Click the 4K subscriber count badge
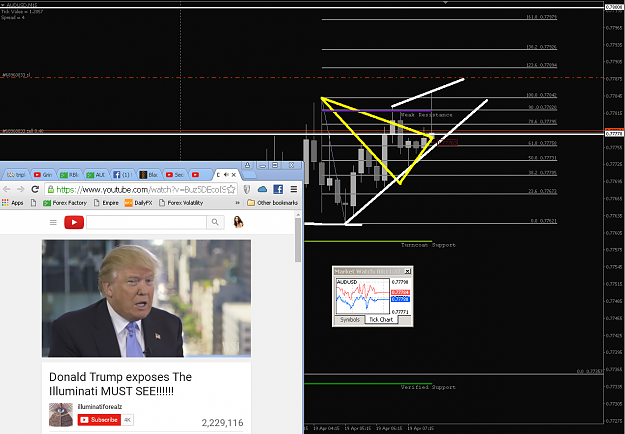 pyautogui.click(x=128, y=420)
